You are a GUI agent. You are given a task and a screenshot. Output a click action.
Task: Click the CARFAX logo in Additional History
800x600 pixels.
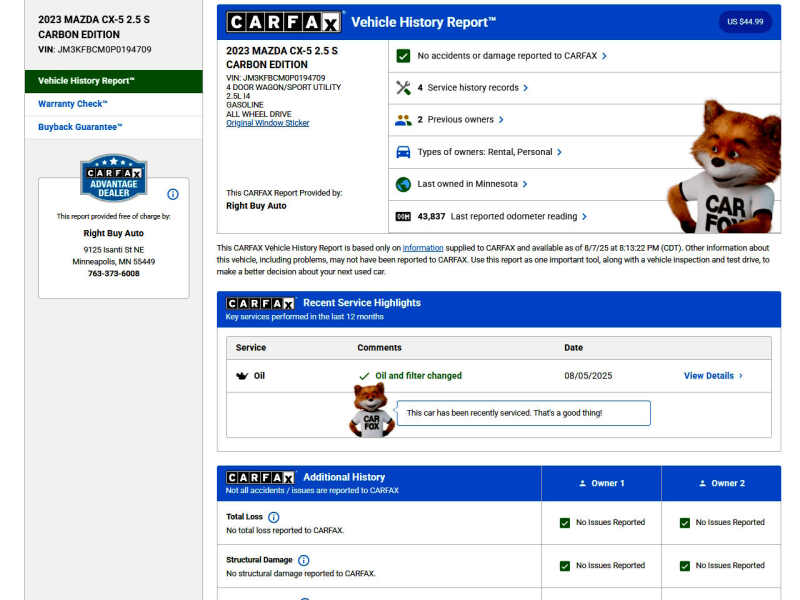pos(260,478)
